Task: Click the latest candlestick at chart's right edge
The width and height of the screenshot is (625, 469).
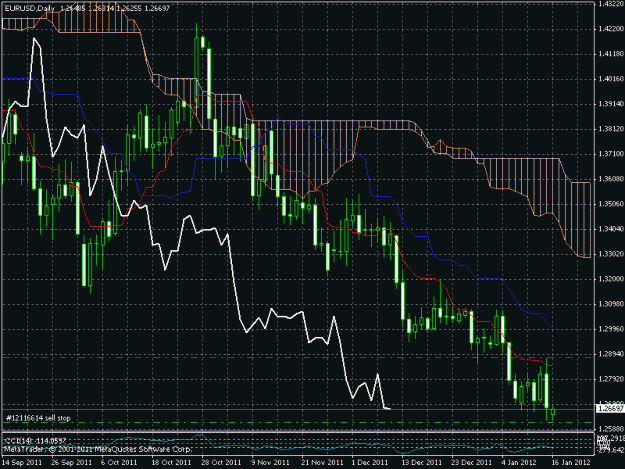Action: click(553, 413)
